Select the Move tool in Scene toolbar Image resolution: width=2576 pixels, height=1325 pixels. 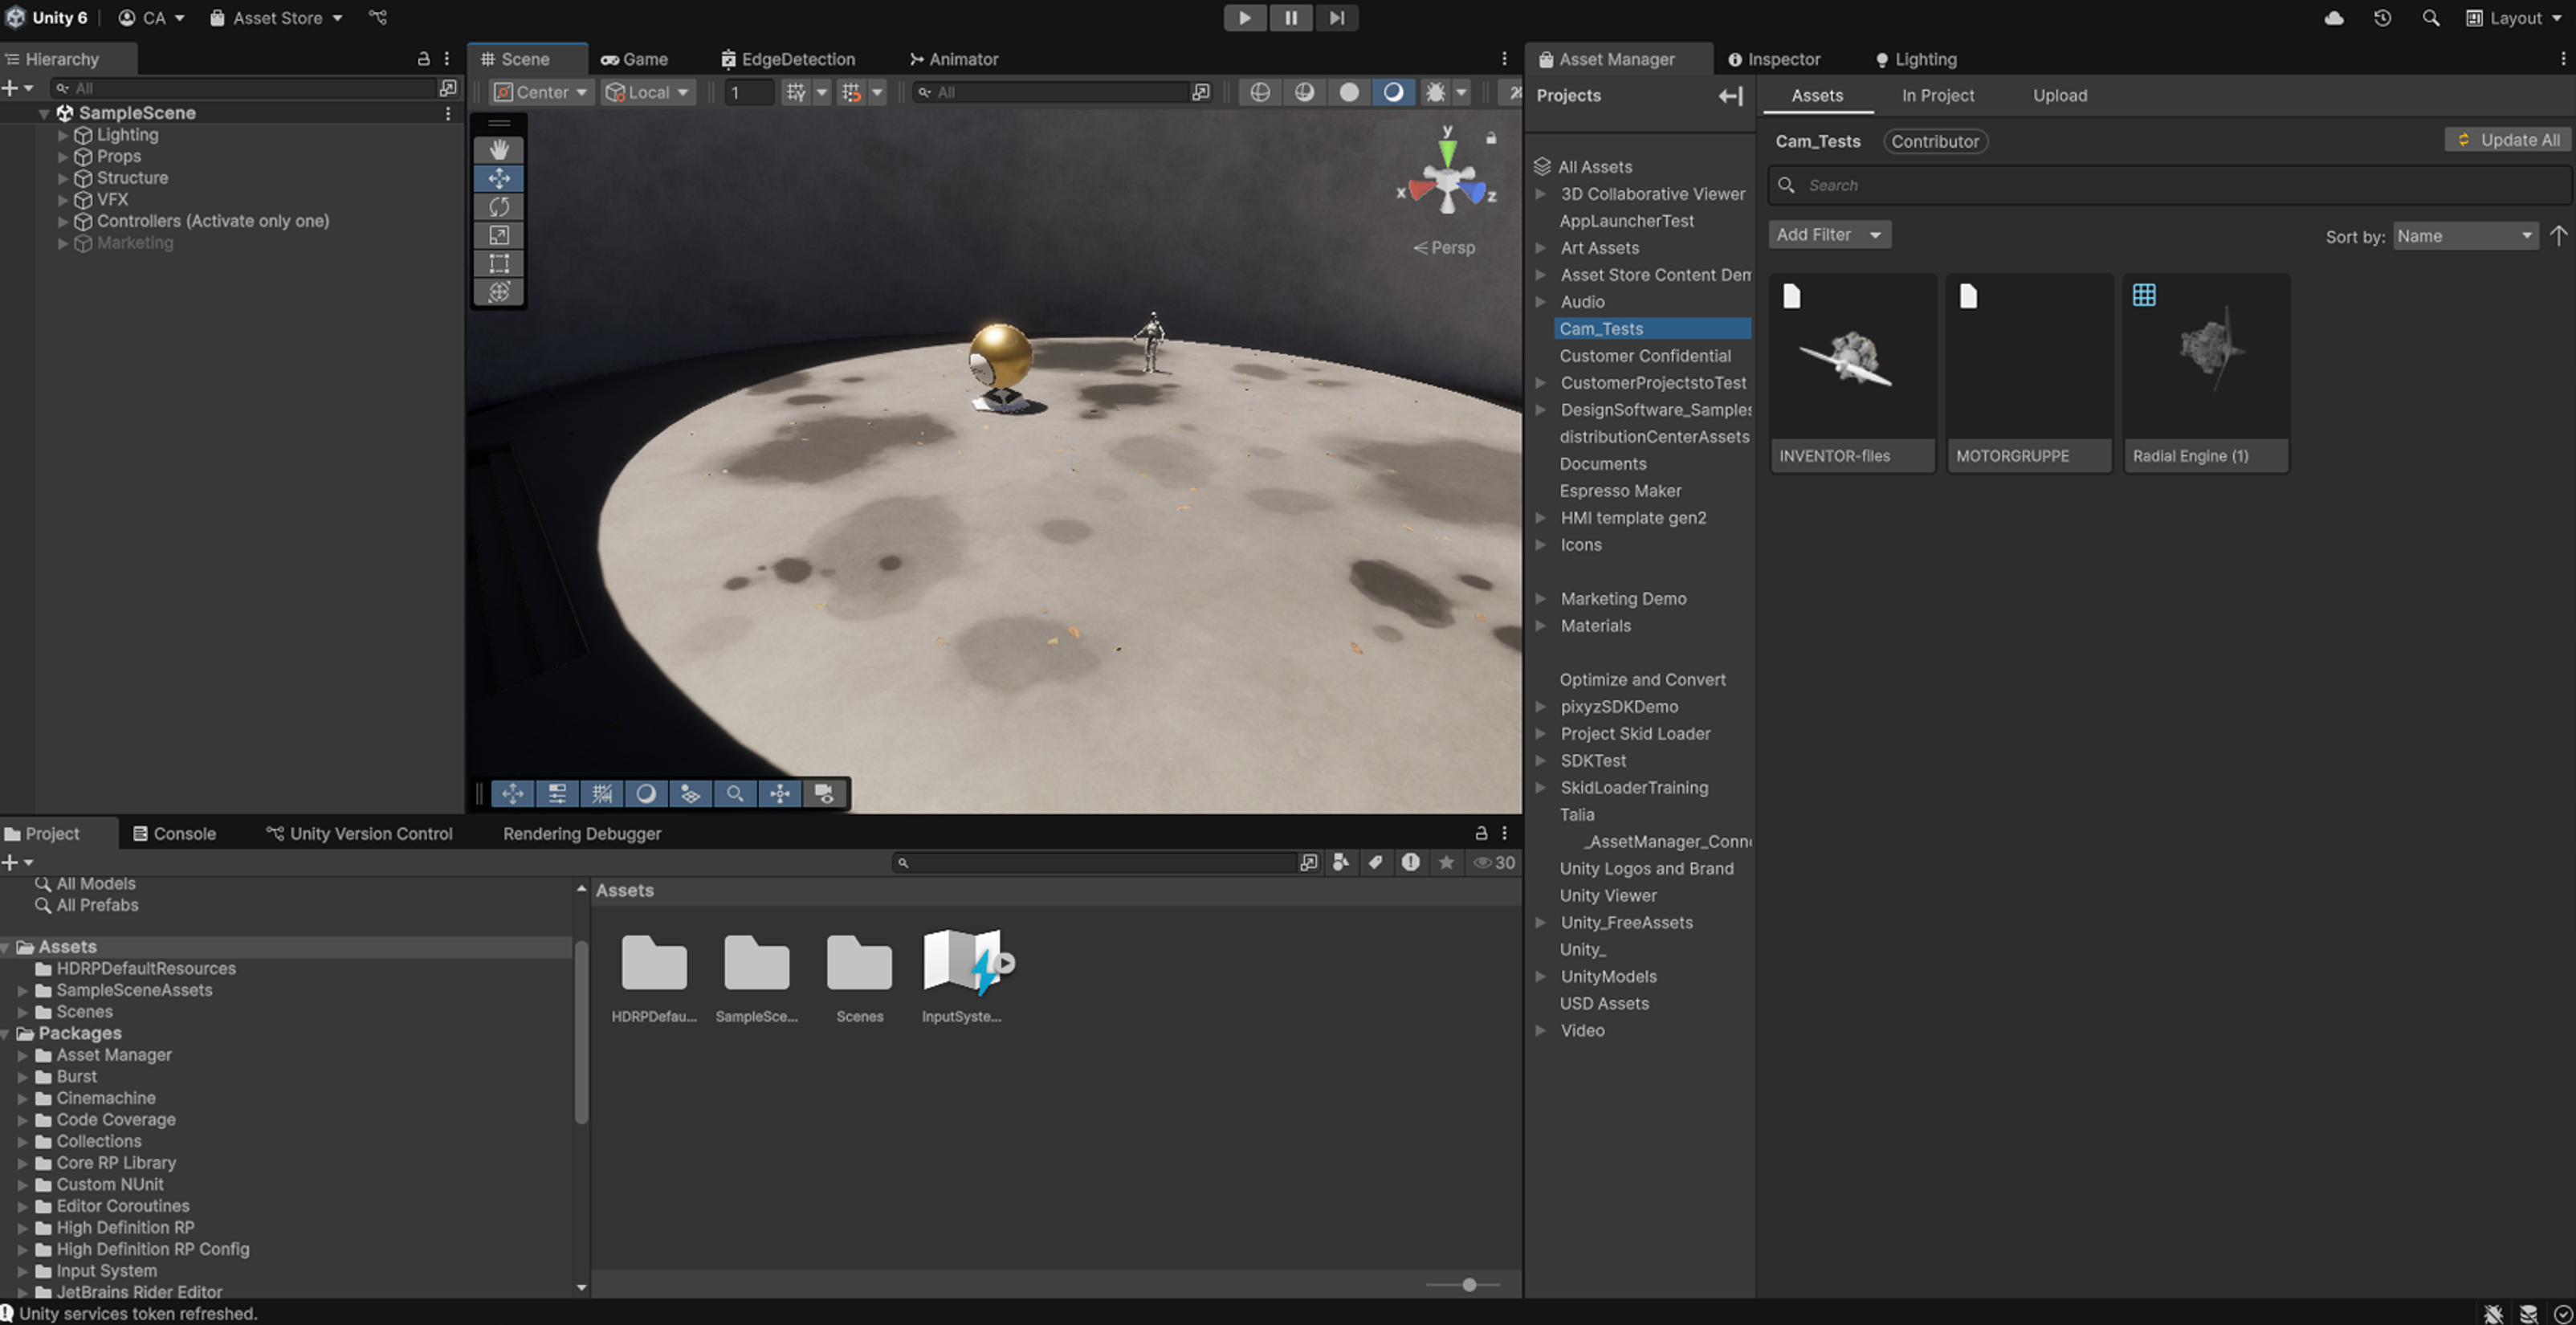[499, 178]
